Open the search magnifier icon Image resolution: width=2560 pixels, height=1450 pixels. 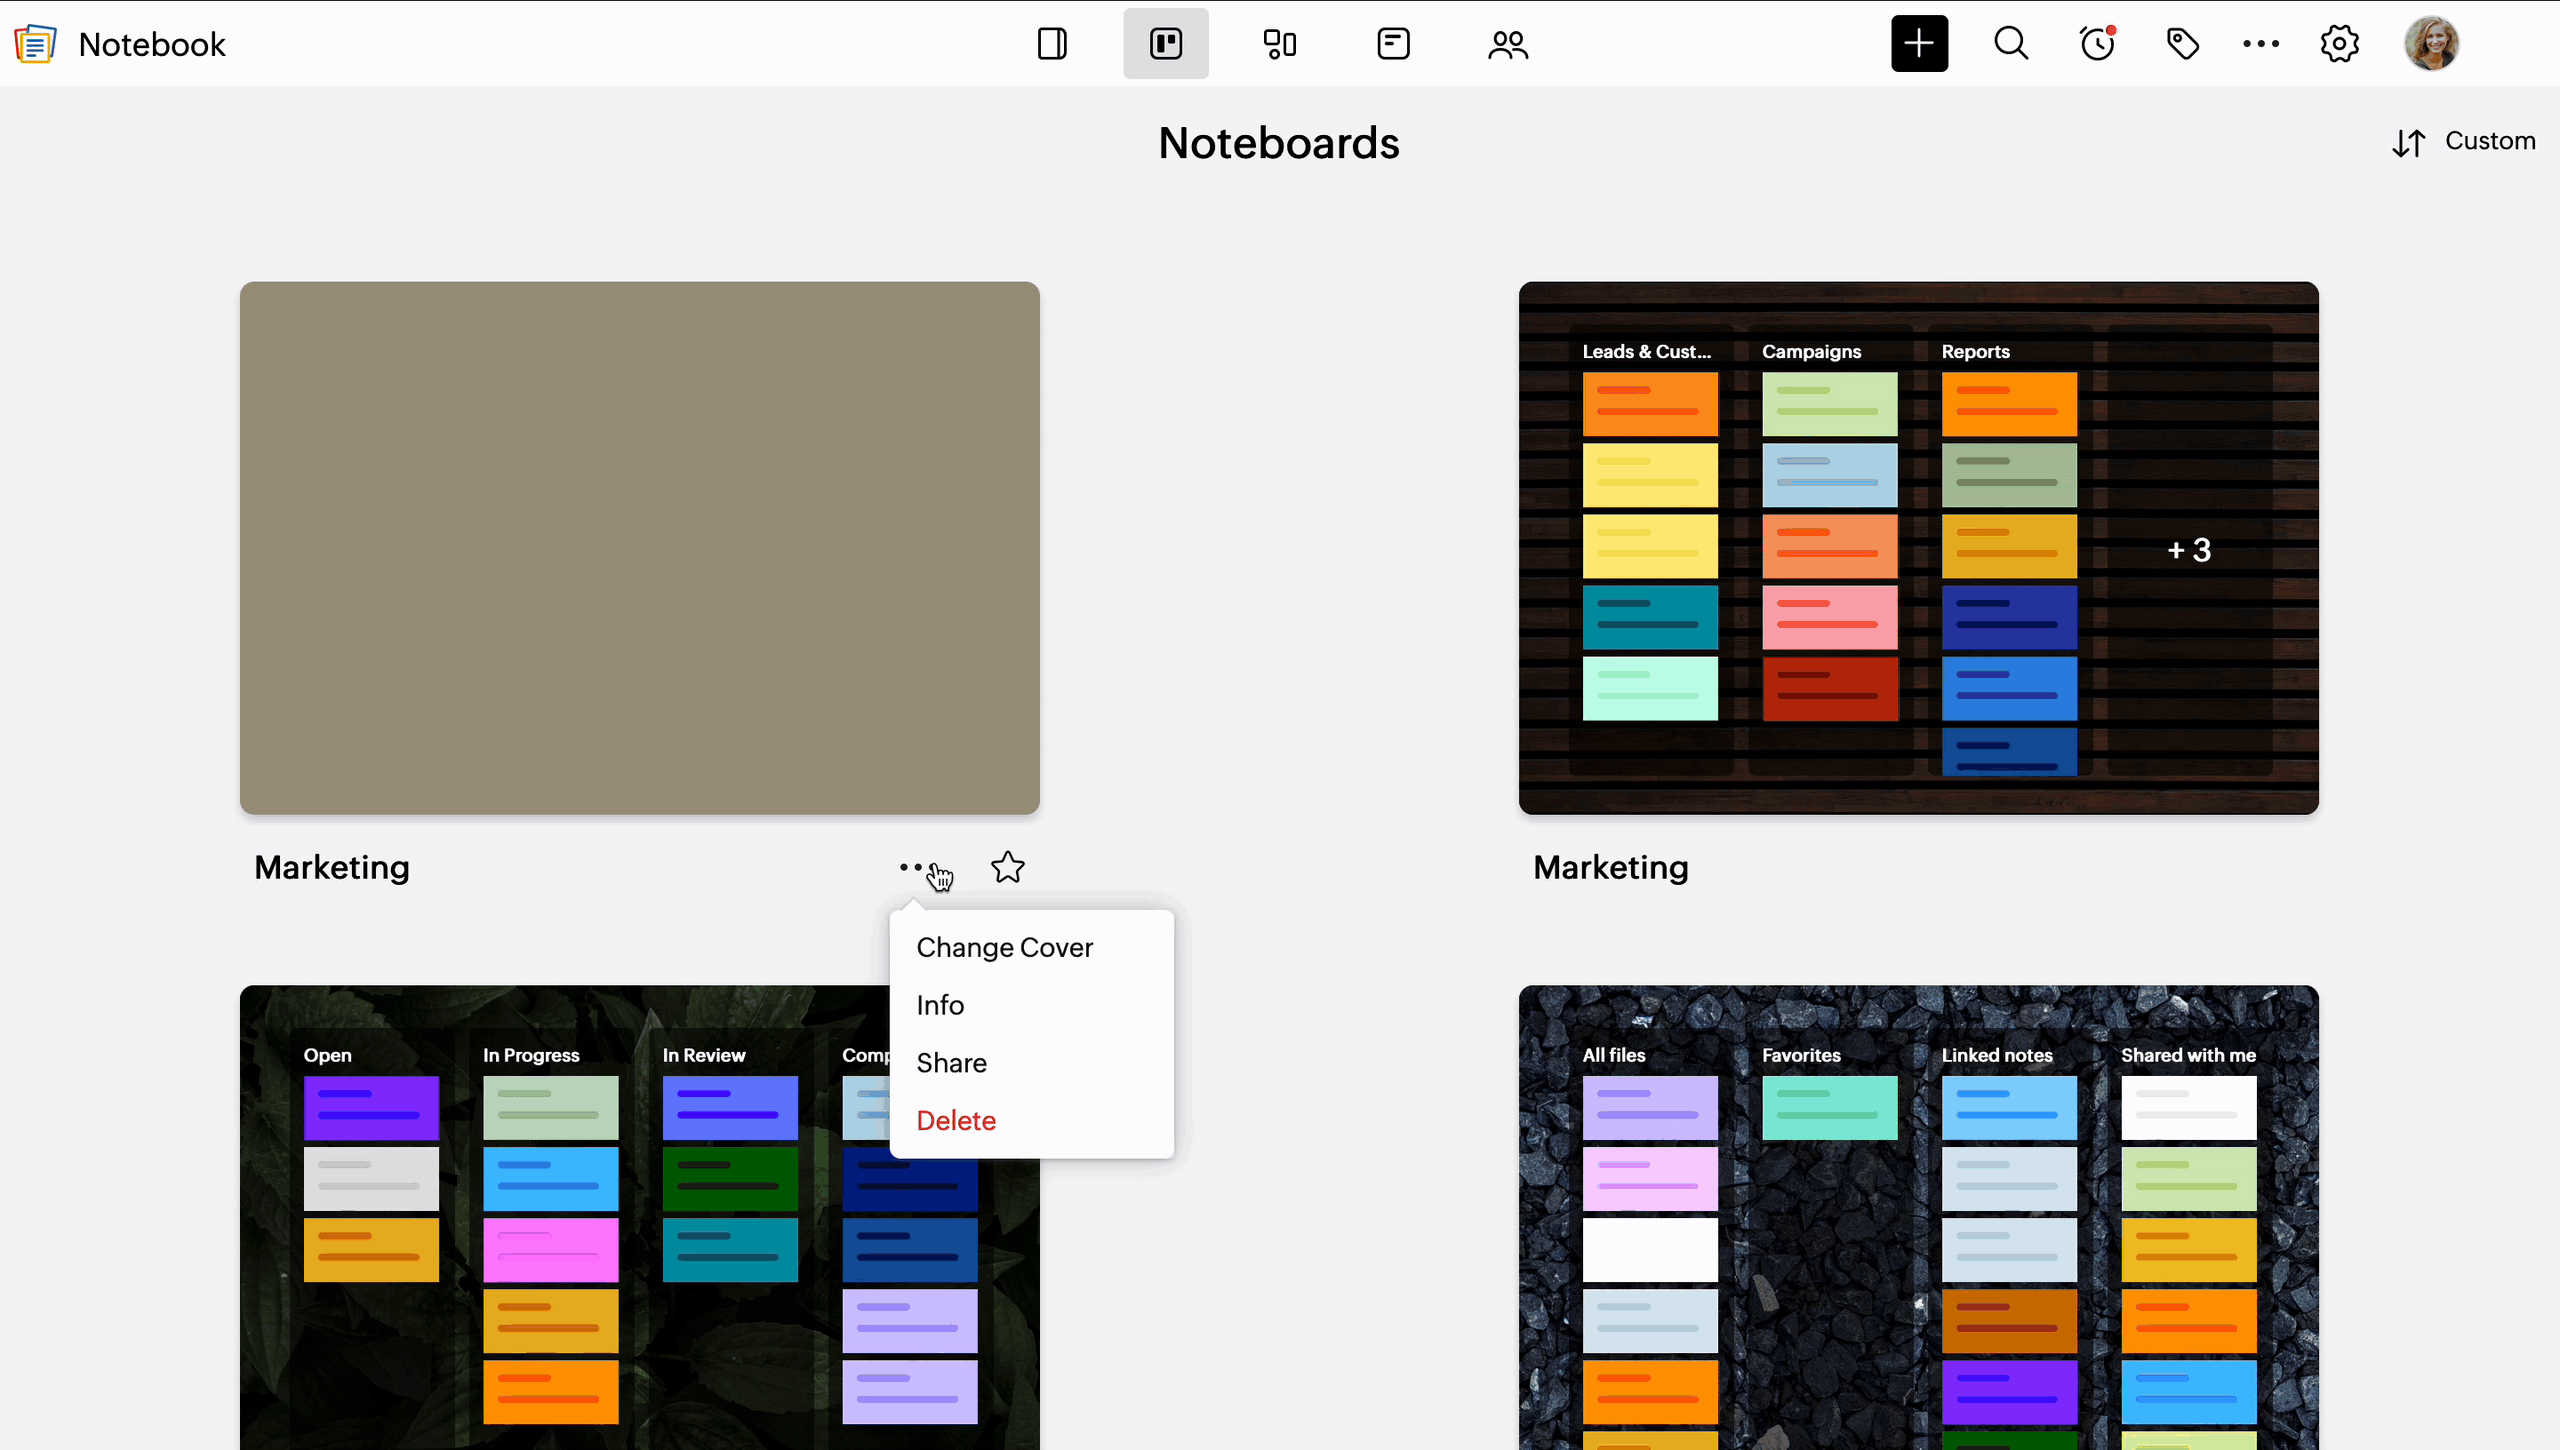point(2011,44)
